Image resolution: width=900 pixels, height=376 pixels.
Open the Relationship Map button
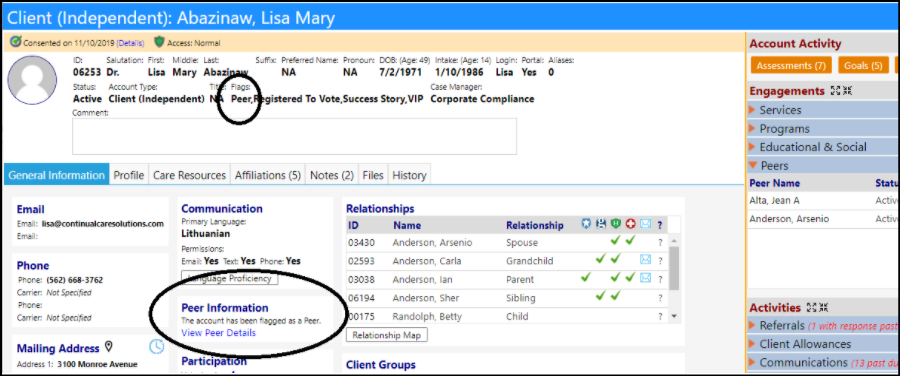click(387, 335)
